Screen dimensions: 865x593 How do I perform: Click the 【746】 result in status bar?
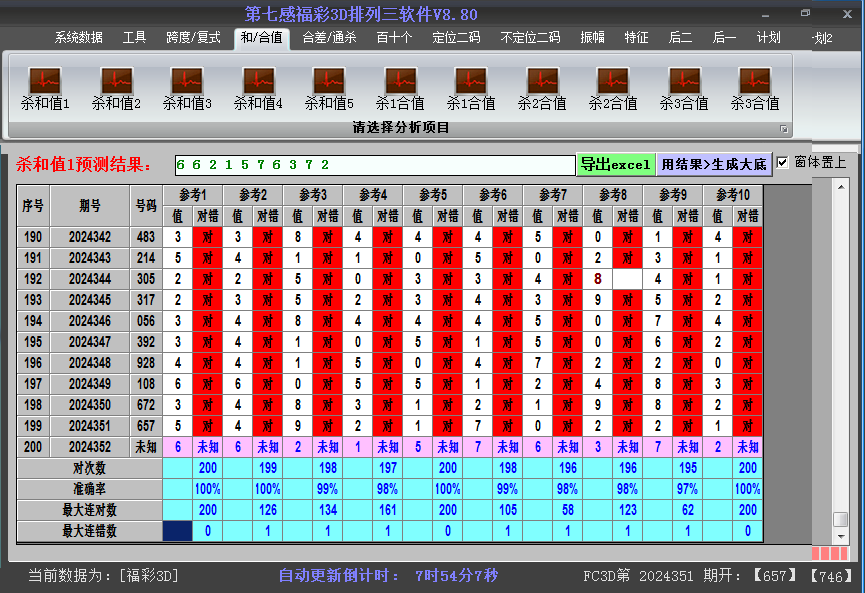tap(831, 576)
